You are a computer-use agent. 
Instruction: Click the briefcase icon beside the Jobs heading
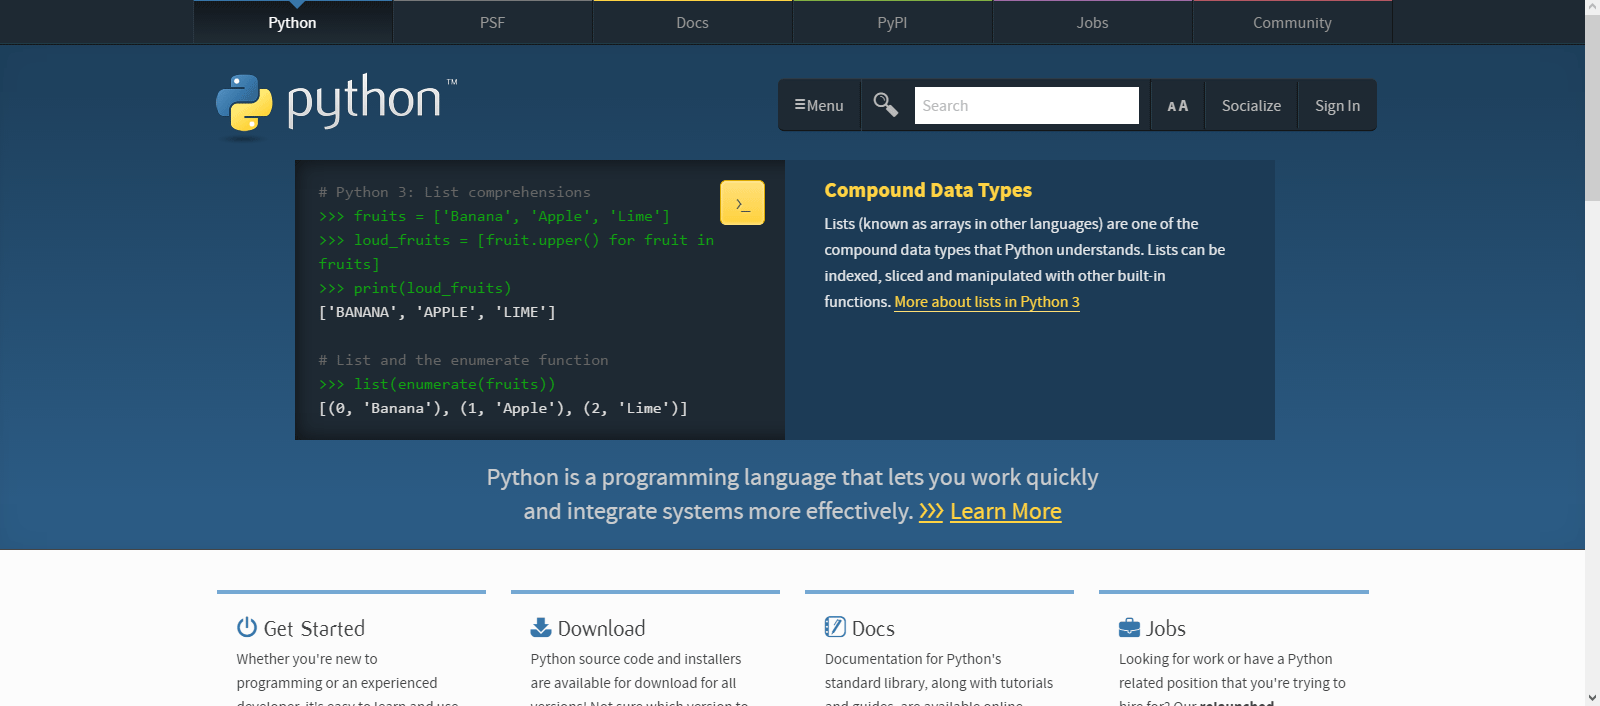pos(1129,628)
